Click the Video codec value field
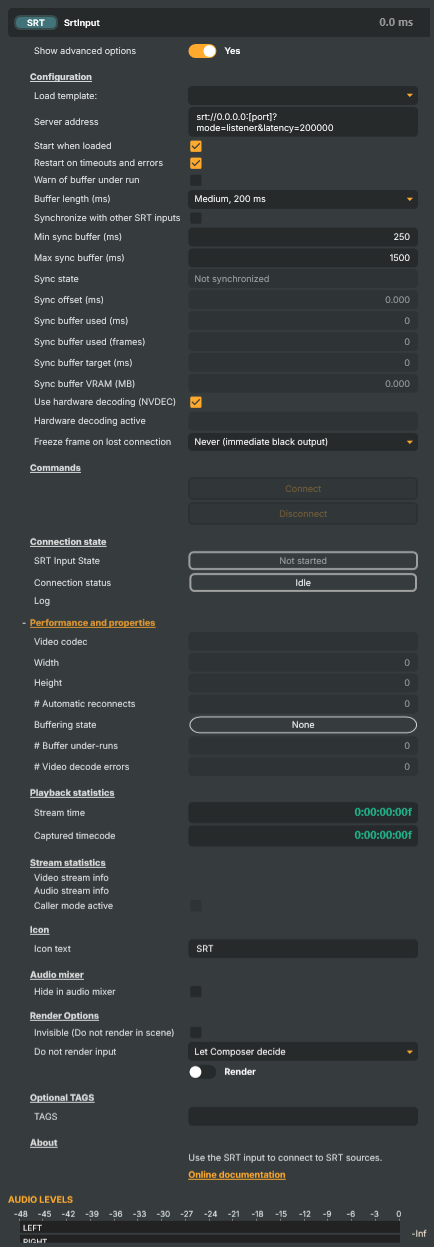The image size is (434, 1247). click(x=303, y=642)
